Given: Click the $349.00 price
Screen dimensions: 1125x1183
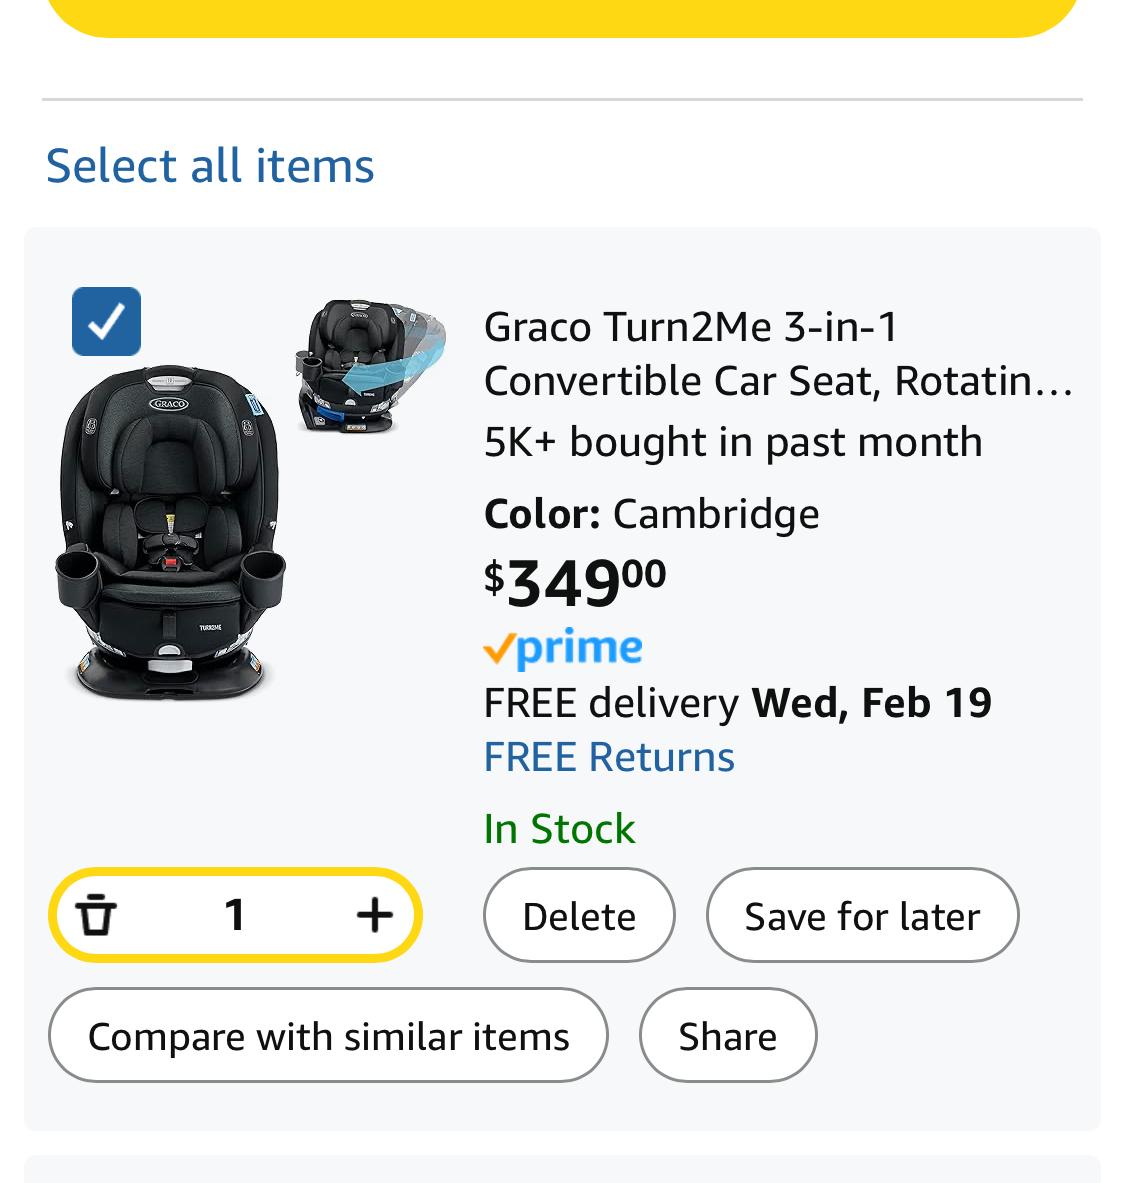Looking at the screenshot, I should [575, 582].
